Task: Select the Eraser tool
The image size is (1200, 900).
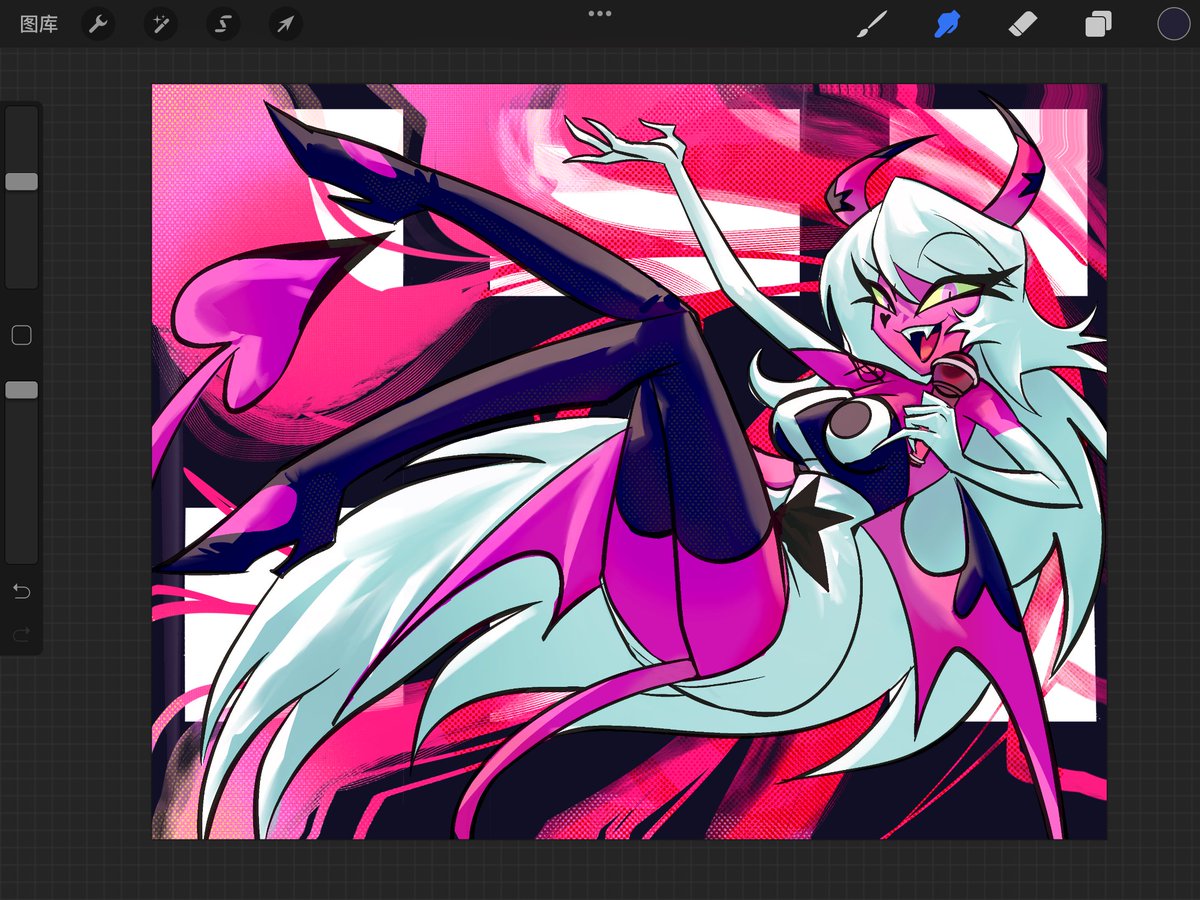Action: coord(1023,24)
